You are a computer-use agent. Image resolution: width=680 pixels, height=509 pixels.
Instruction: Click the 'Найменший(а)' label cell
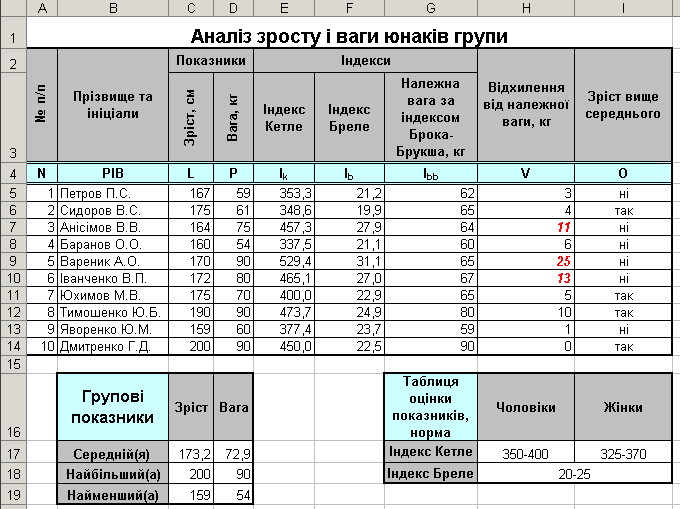point(113,495)
